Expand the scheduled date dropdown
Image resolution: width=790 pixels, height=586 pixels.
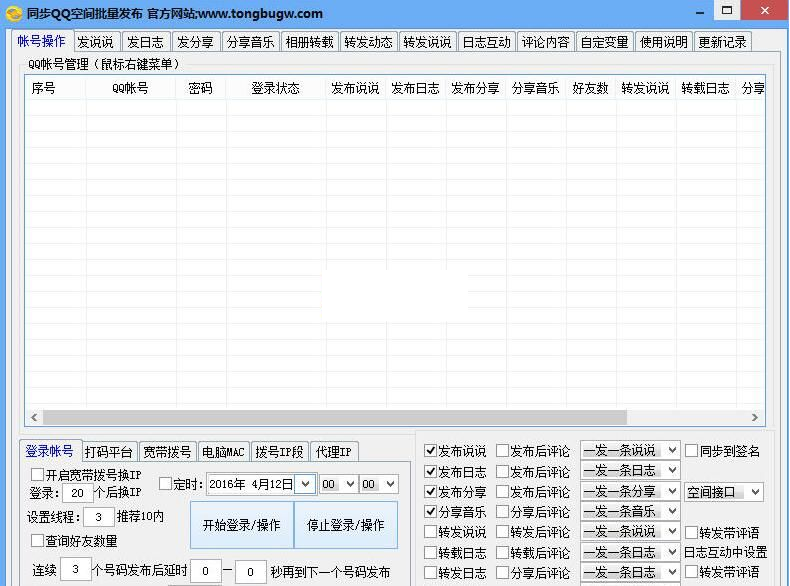tap(304, 484)
